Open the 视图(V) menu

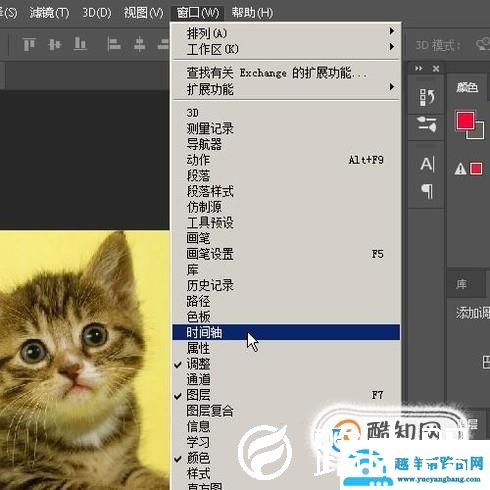tap(143, 13)
